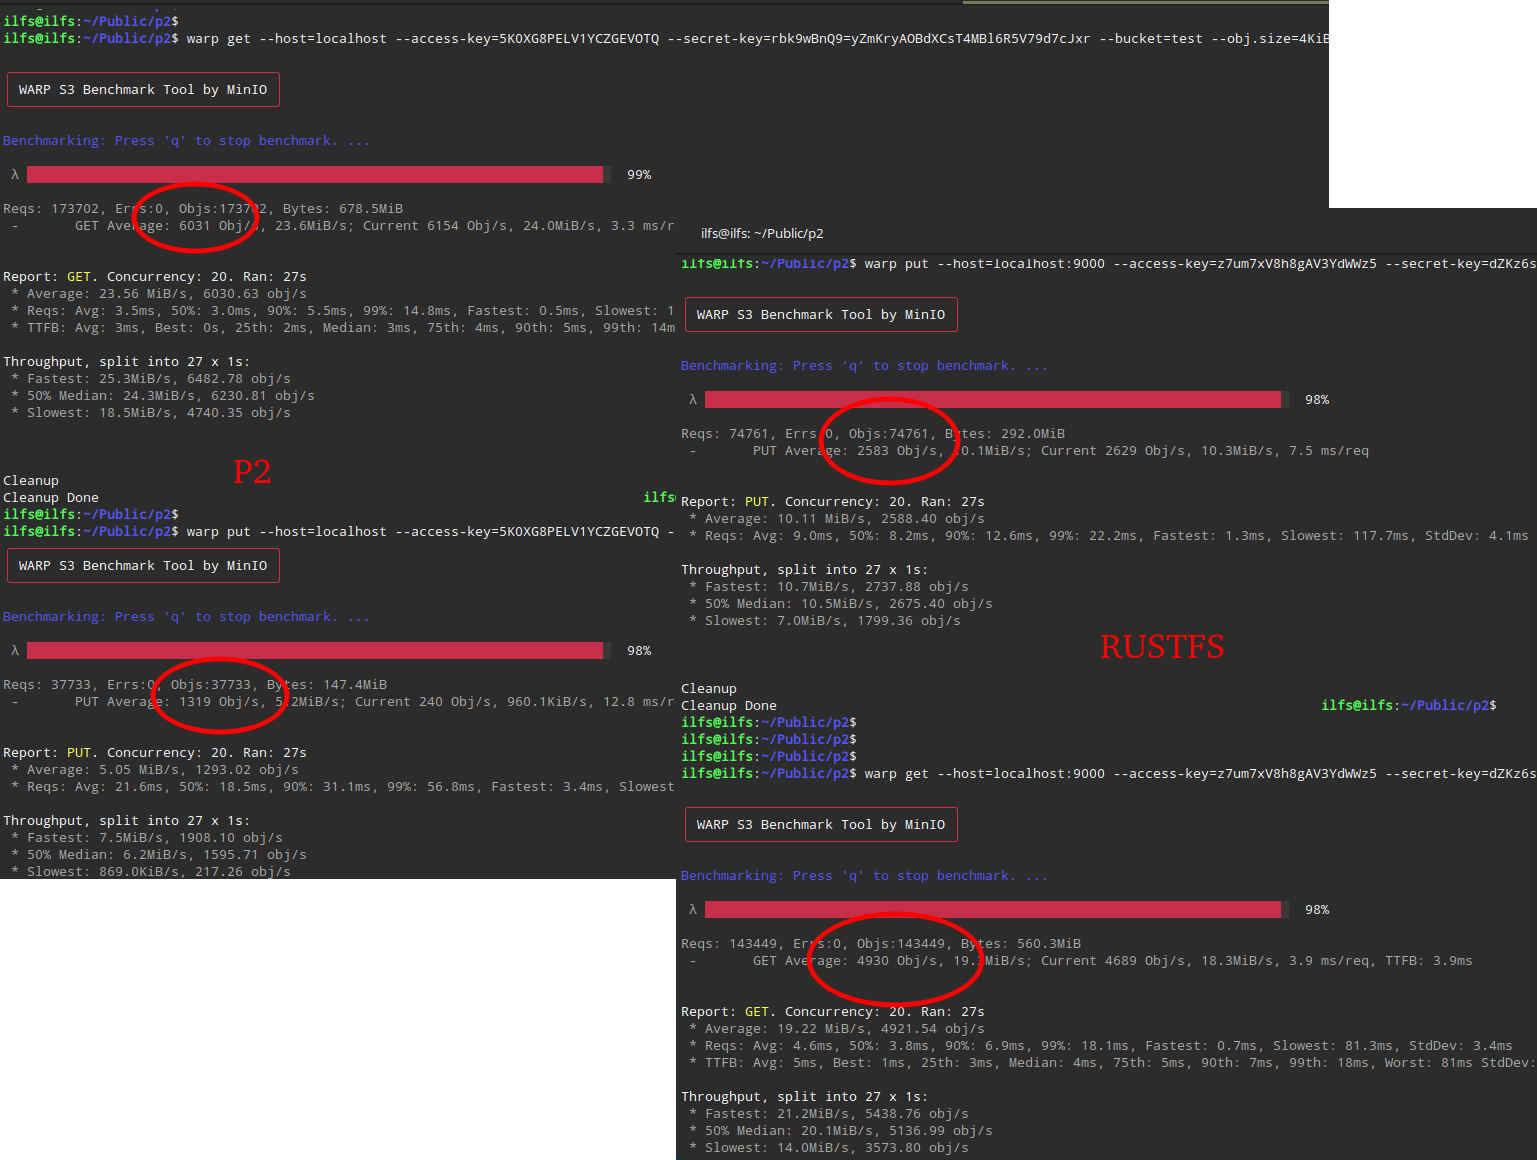Click the lambda symbol beside the top progress bar

(13, 174)
